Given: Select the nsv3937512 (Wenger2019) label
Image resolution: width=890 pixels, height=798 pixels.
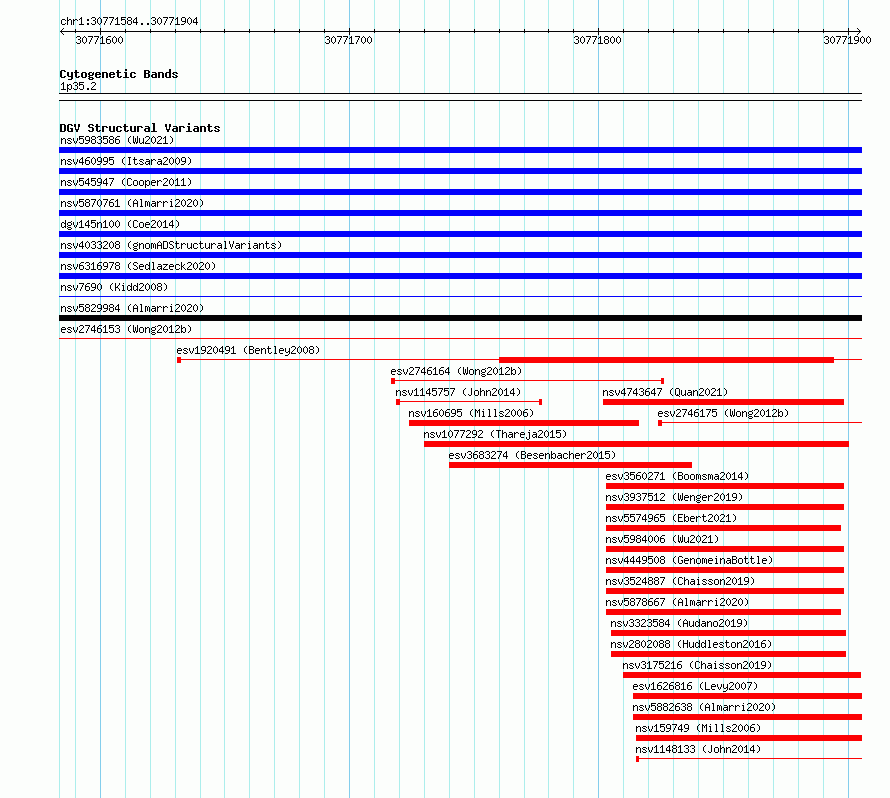Looking at the screenshot, I should point(674,497).
